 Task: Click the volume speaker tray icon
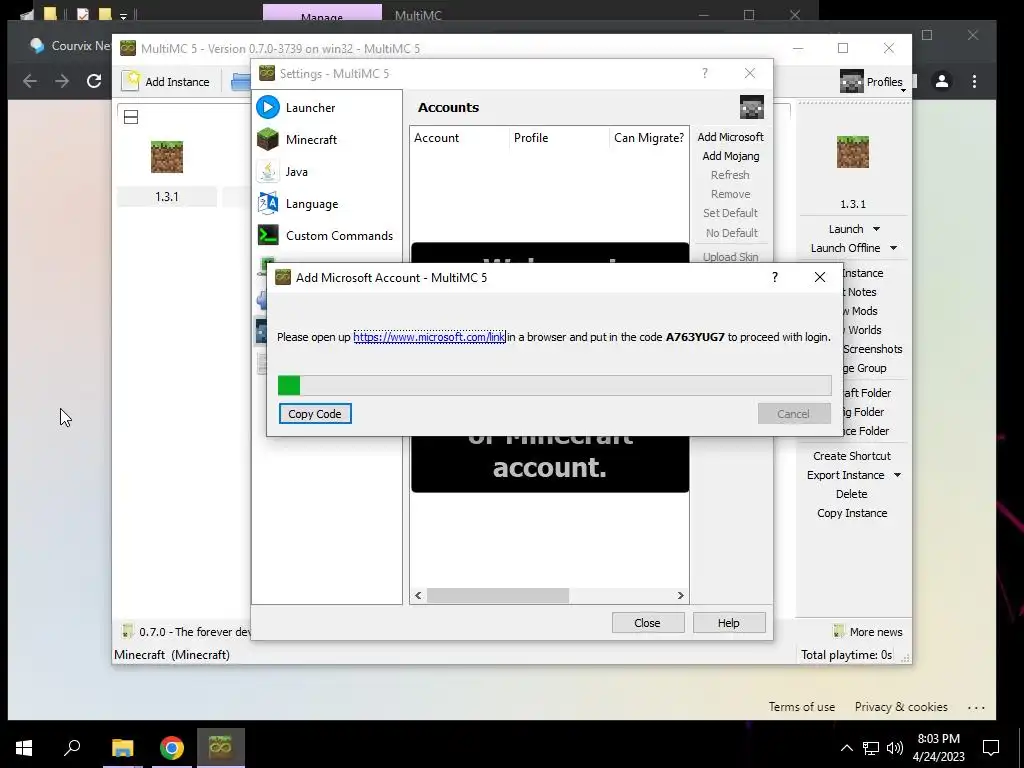(x=895, y=748)
